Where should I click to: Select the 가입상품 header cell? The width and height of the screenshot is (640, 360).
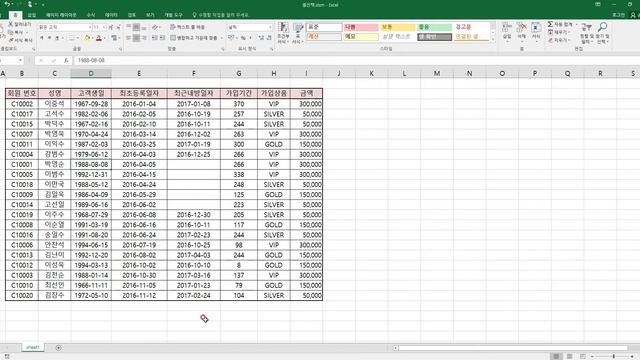coord(273,93)
